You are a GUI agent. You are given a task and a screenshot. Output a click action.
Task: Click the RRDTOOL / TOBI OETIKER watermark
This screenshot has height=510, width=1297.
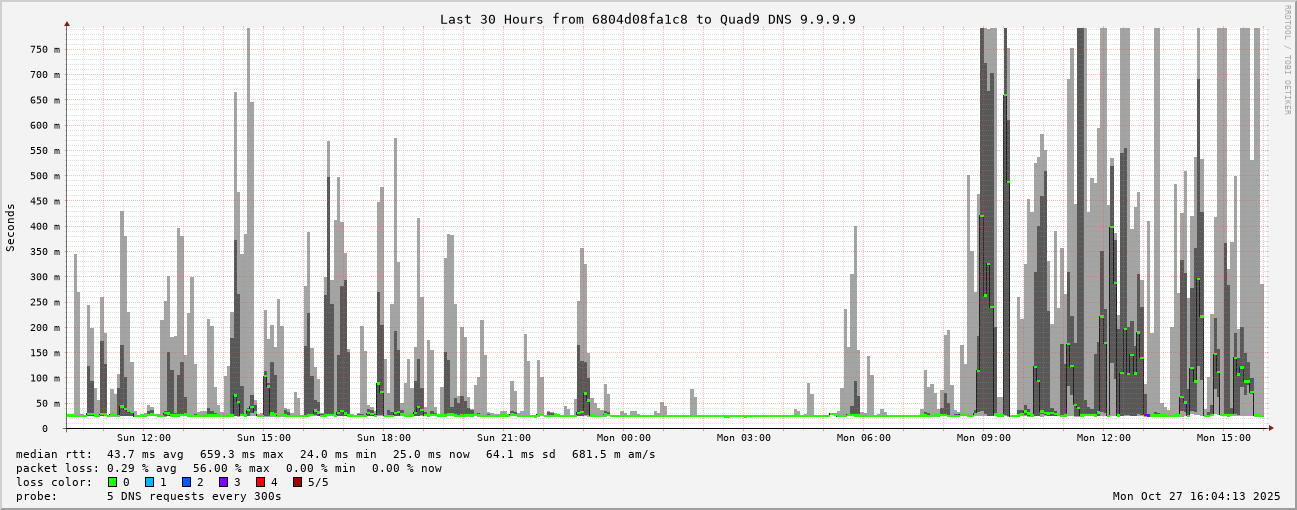coord(1287,59)
